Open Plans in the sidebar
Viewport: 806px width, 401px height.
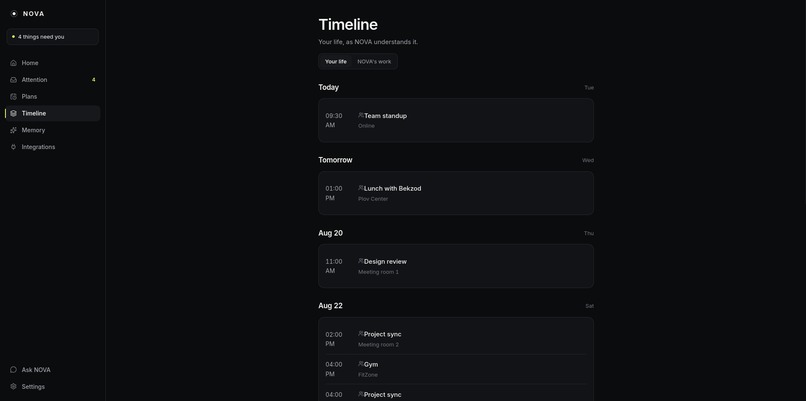(52, 97)
